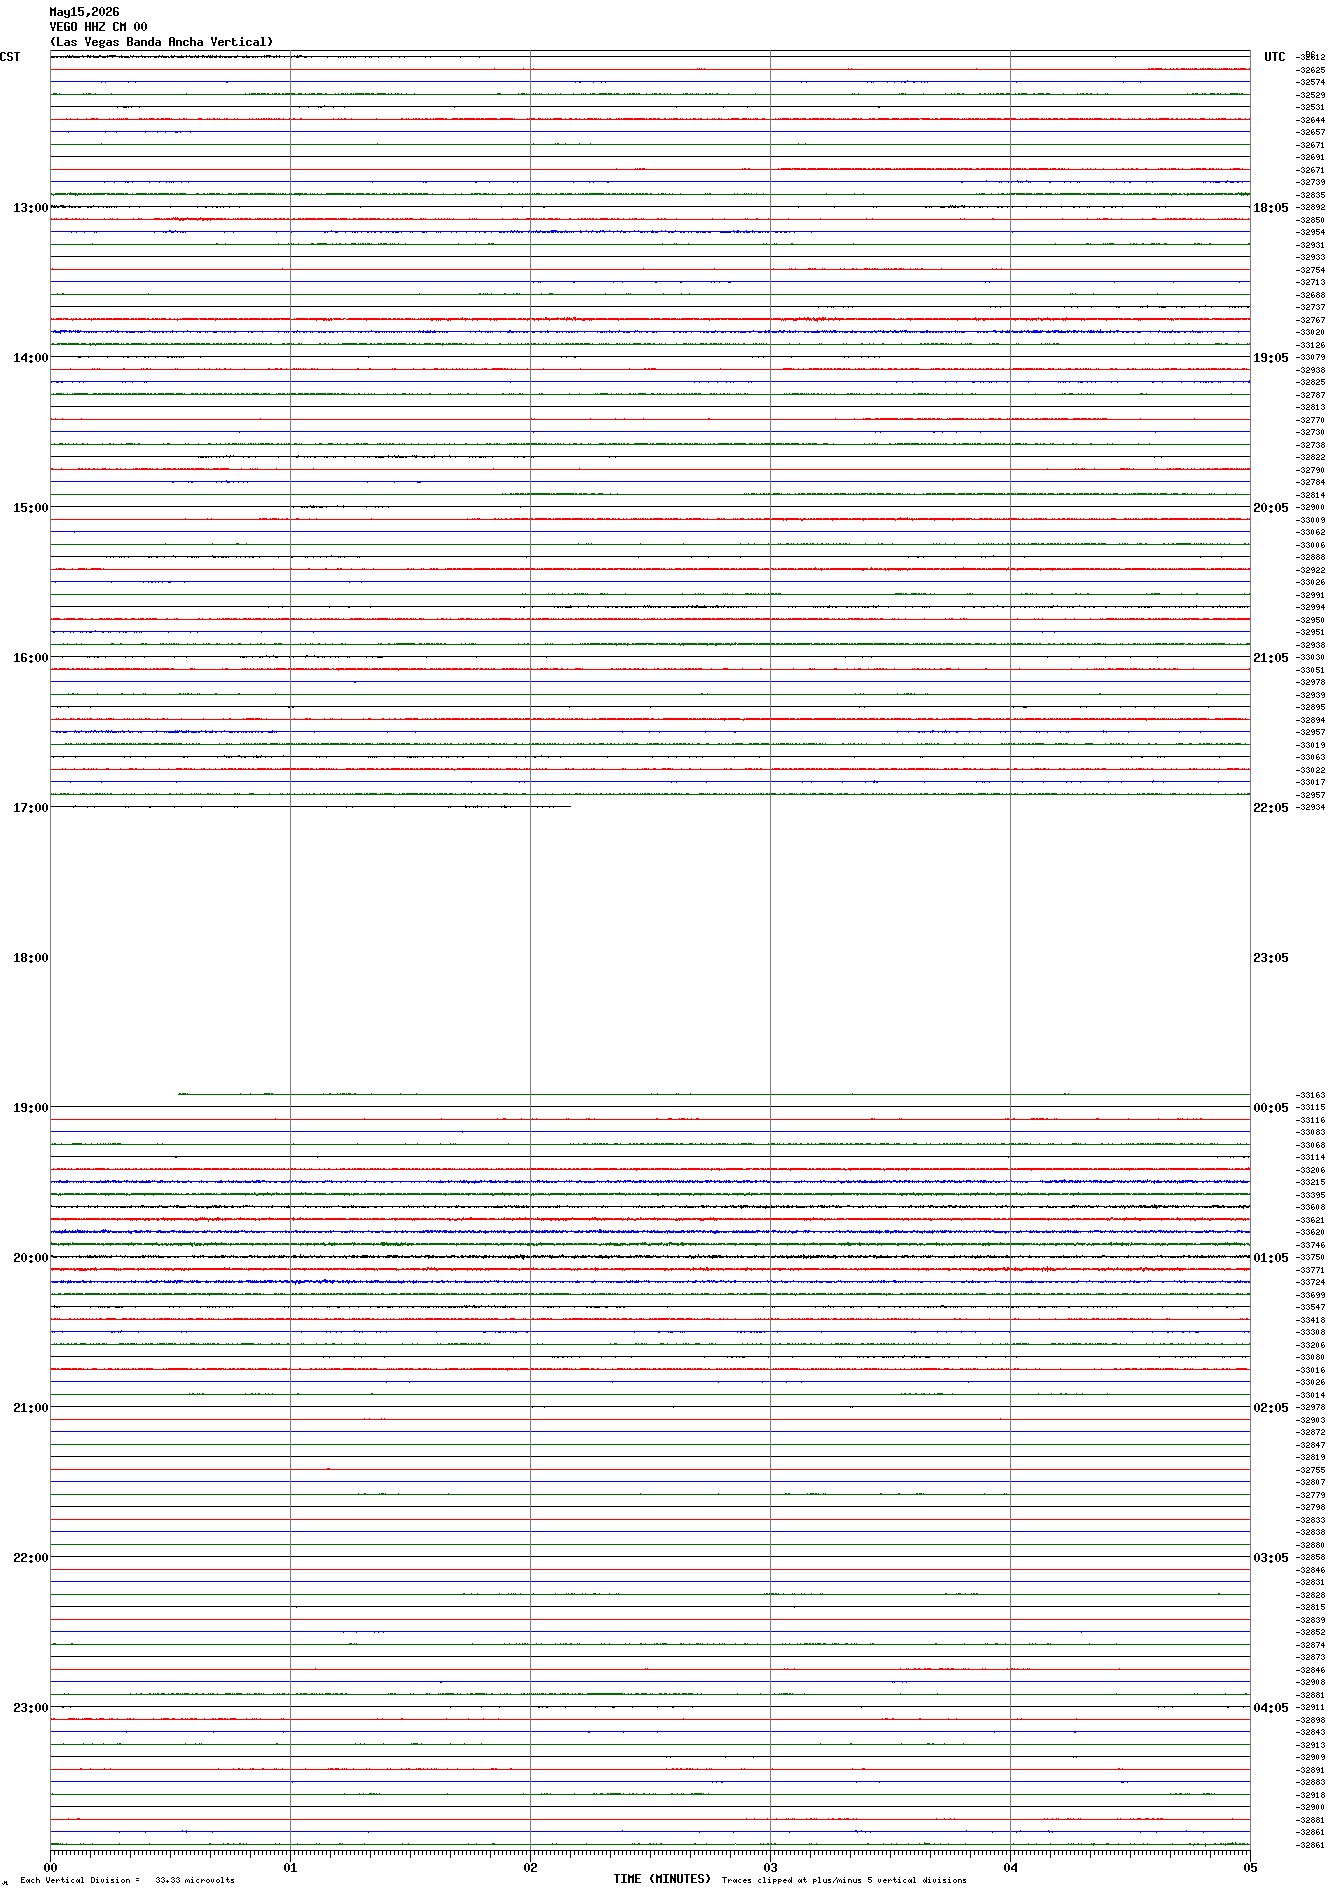Click the 17:00 CST time label

click(x=30, y=808)
